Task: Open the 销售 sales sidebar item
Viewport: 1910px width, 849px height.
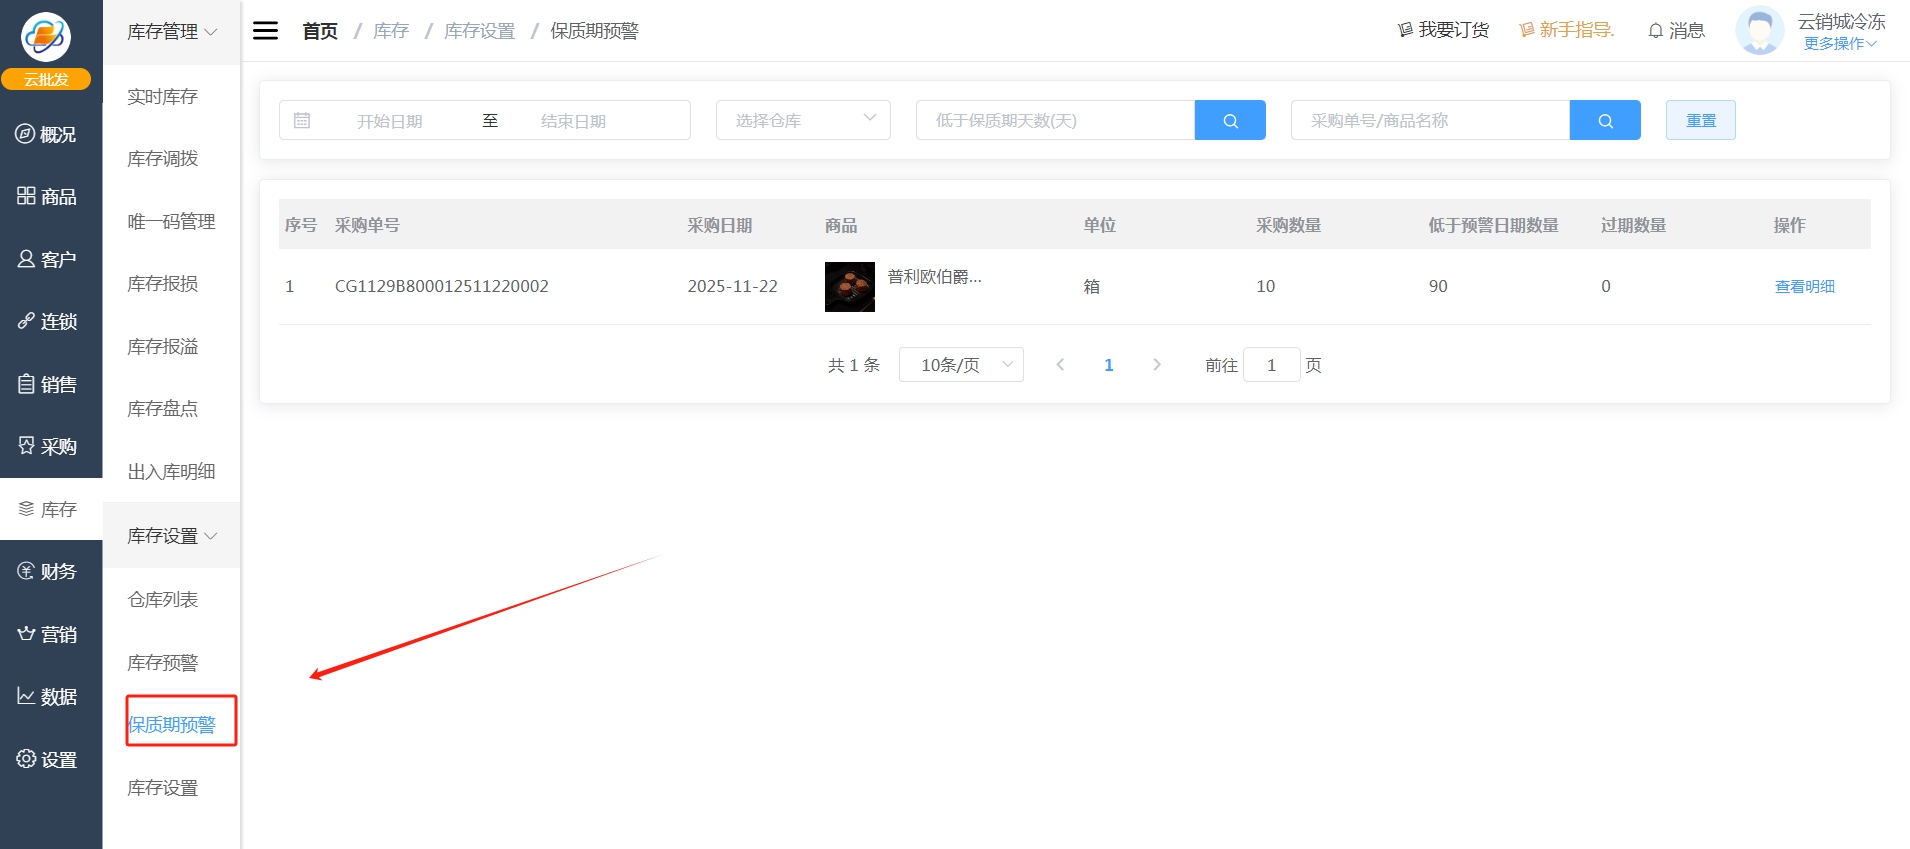Action: click(x=46, y=384)
